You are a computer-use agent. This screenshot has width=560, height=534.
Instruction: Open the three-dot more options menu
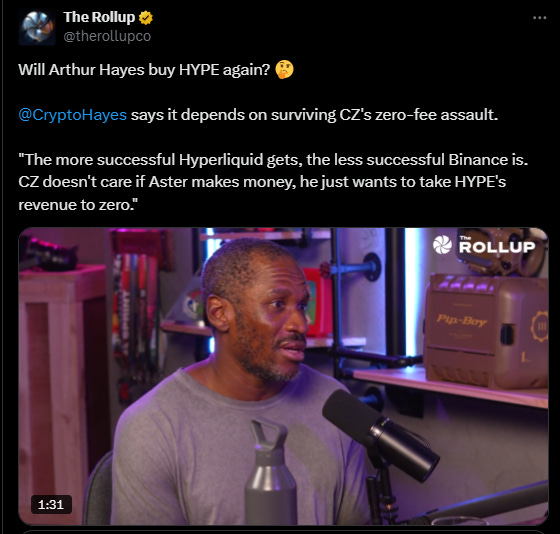pyautogui.click(x=539, y=18)
